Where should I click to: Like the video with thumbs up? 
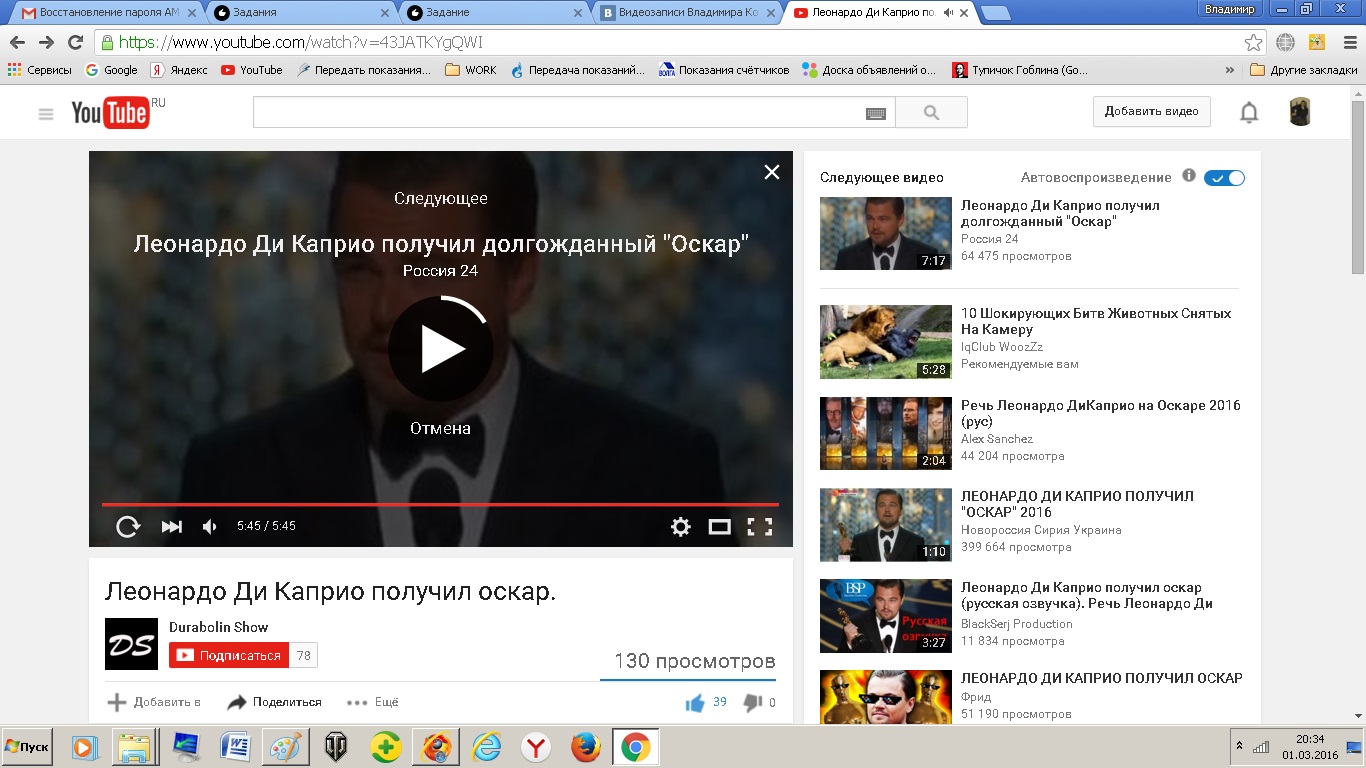695,703
